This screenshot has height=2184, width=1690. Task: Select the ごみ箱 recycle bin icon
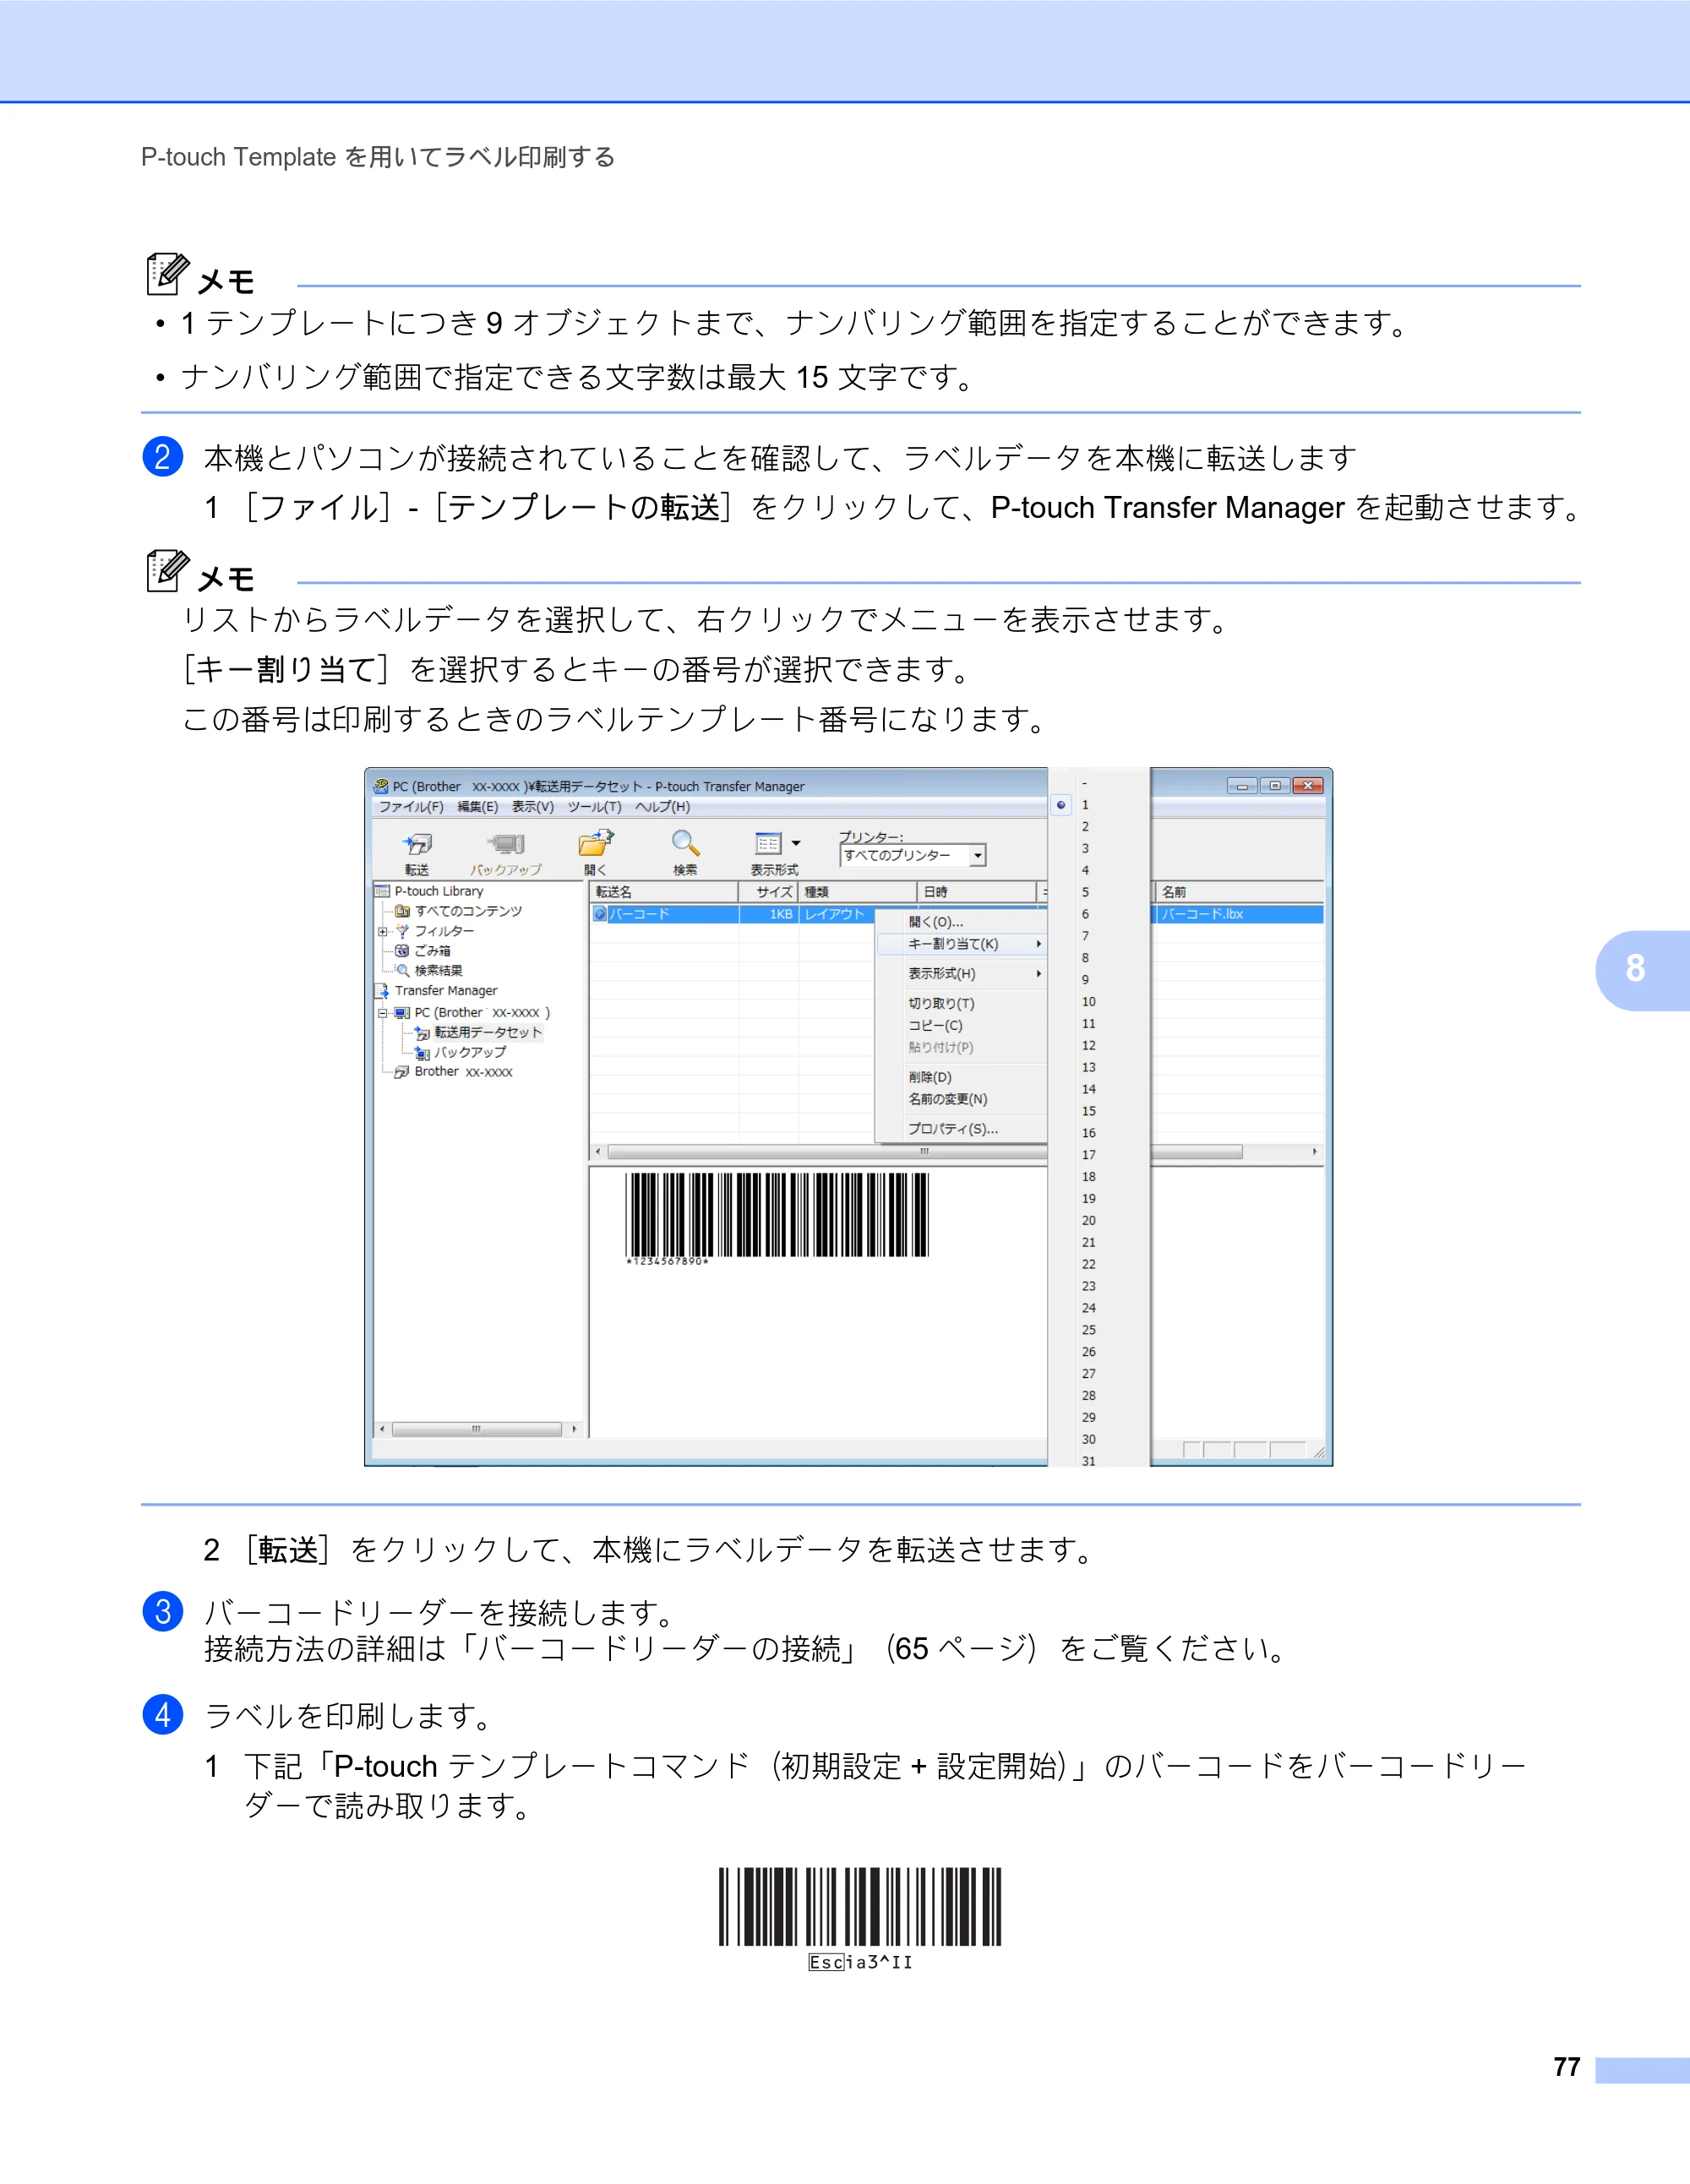pos(402,951)
